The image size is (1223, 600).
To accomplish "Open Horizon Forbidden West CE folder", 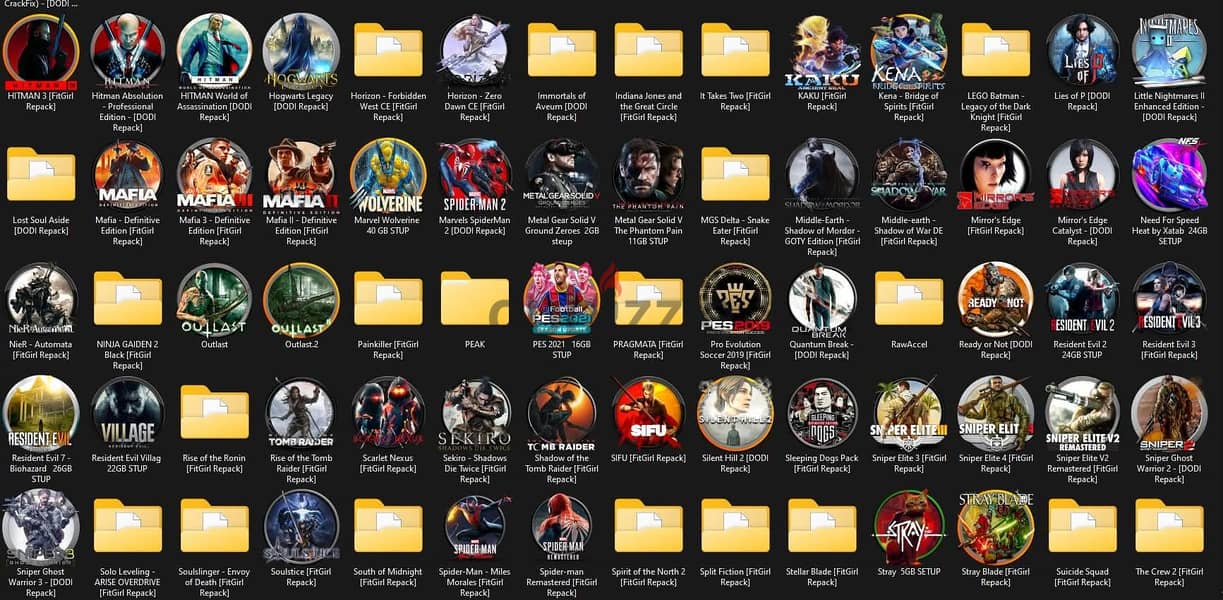I will coord(388,50).
